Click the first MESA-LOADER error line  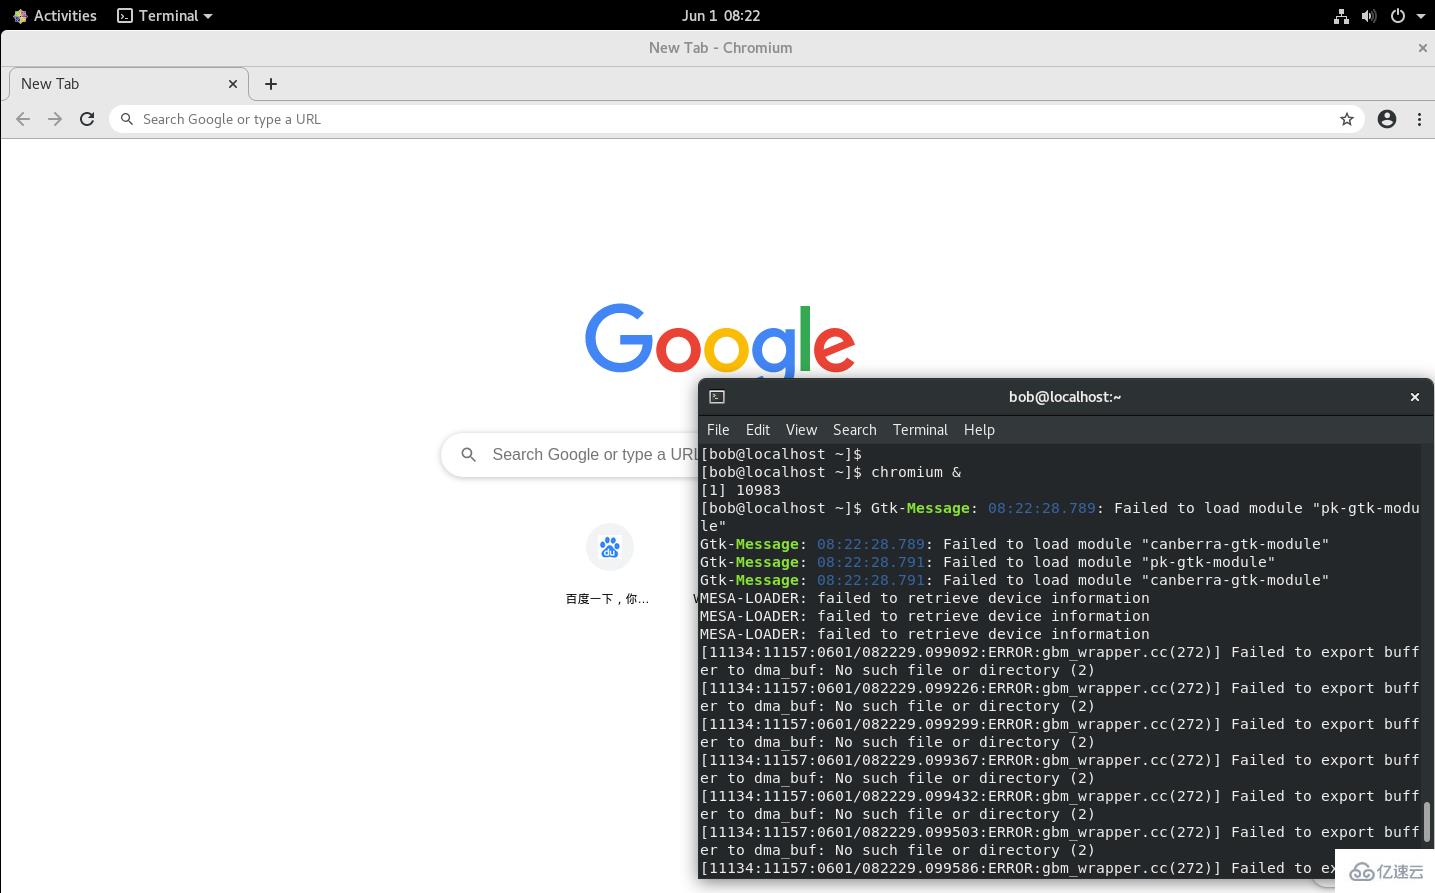tap(925, 598)
